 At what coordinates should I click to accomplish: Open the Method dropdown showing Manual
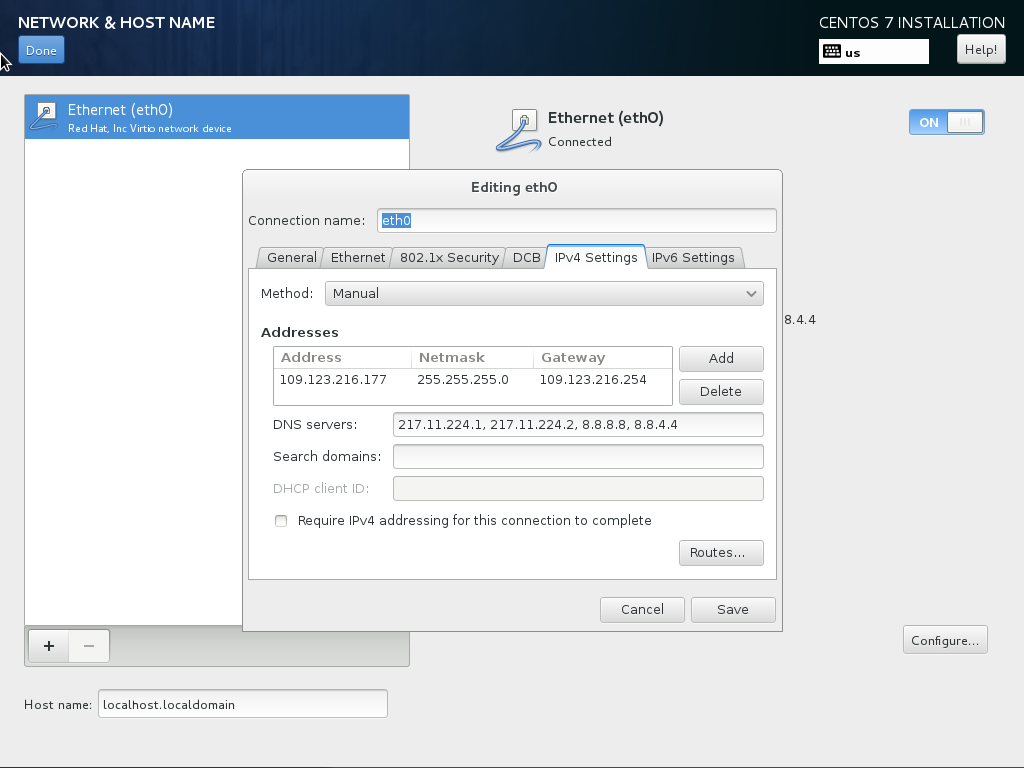(544, 293)
